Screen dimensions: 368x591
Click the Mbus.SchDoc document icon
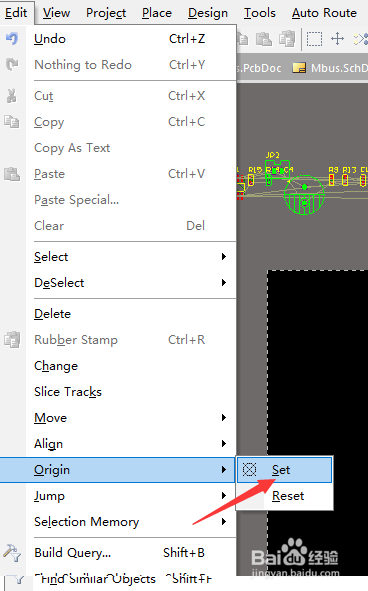tap(299, 68)
